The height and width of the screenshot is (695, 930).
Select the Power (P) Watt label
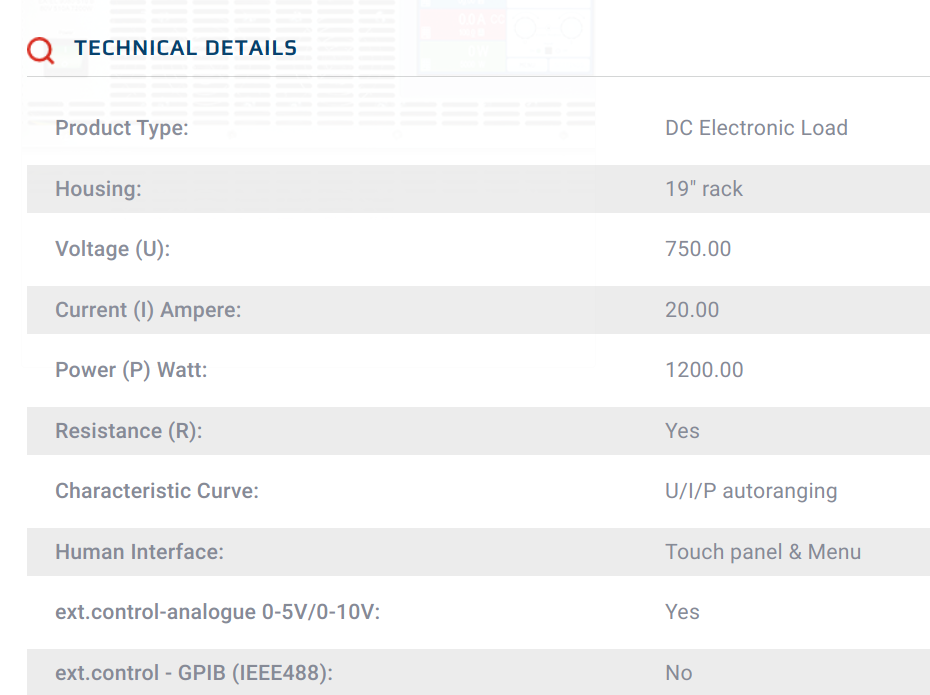[131, 370]
